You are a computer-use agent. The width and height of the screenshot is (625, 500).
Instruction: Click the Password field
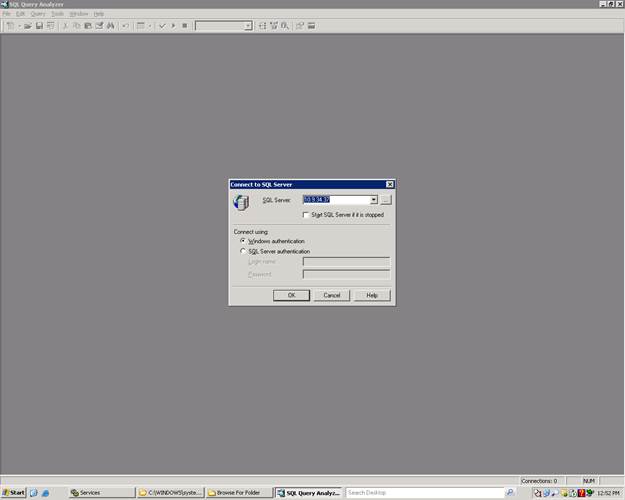346,274
